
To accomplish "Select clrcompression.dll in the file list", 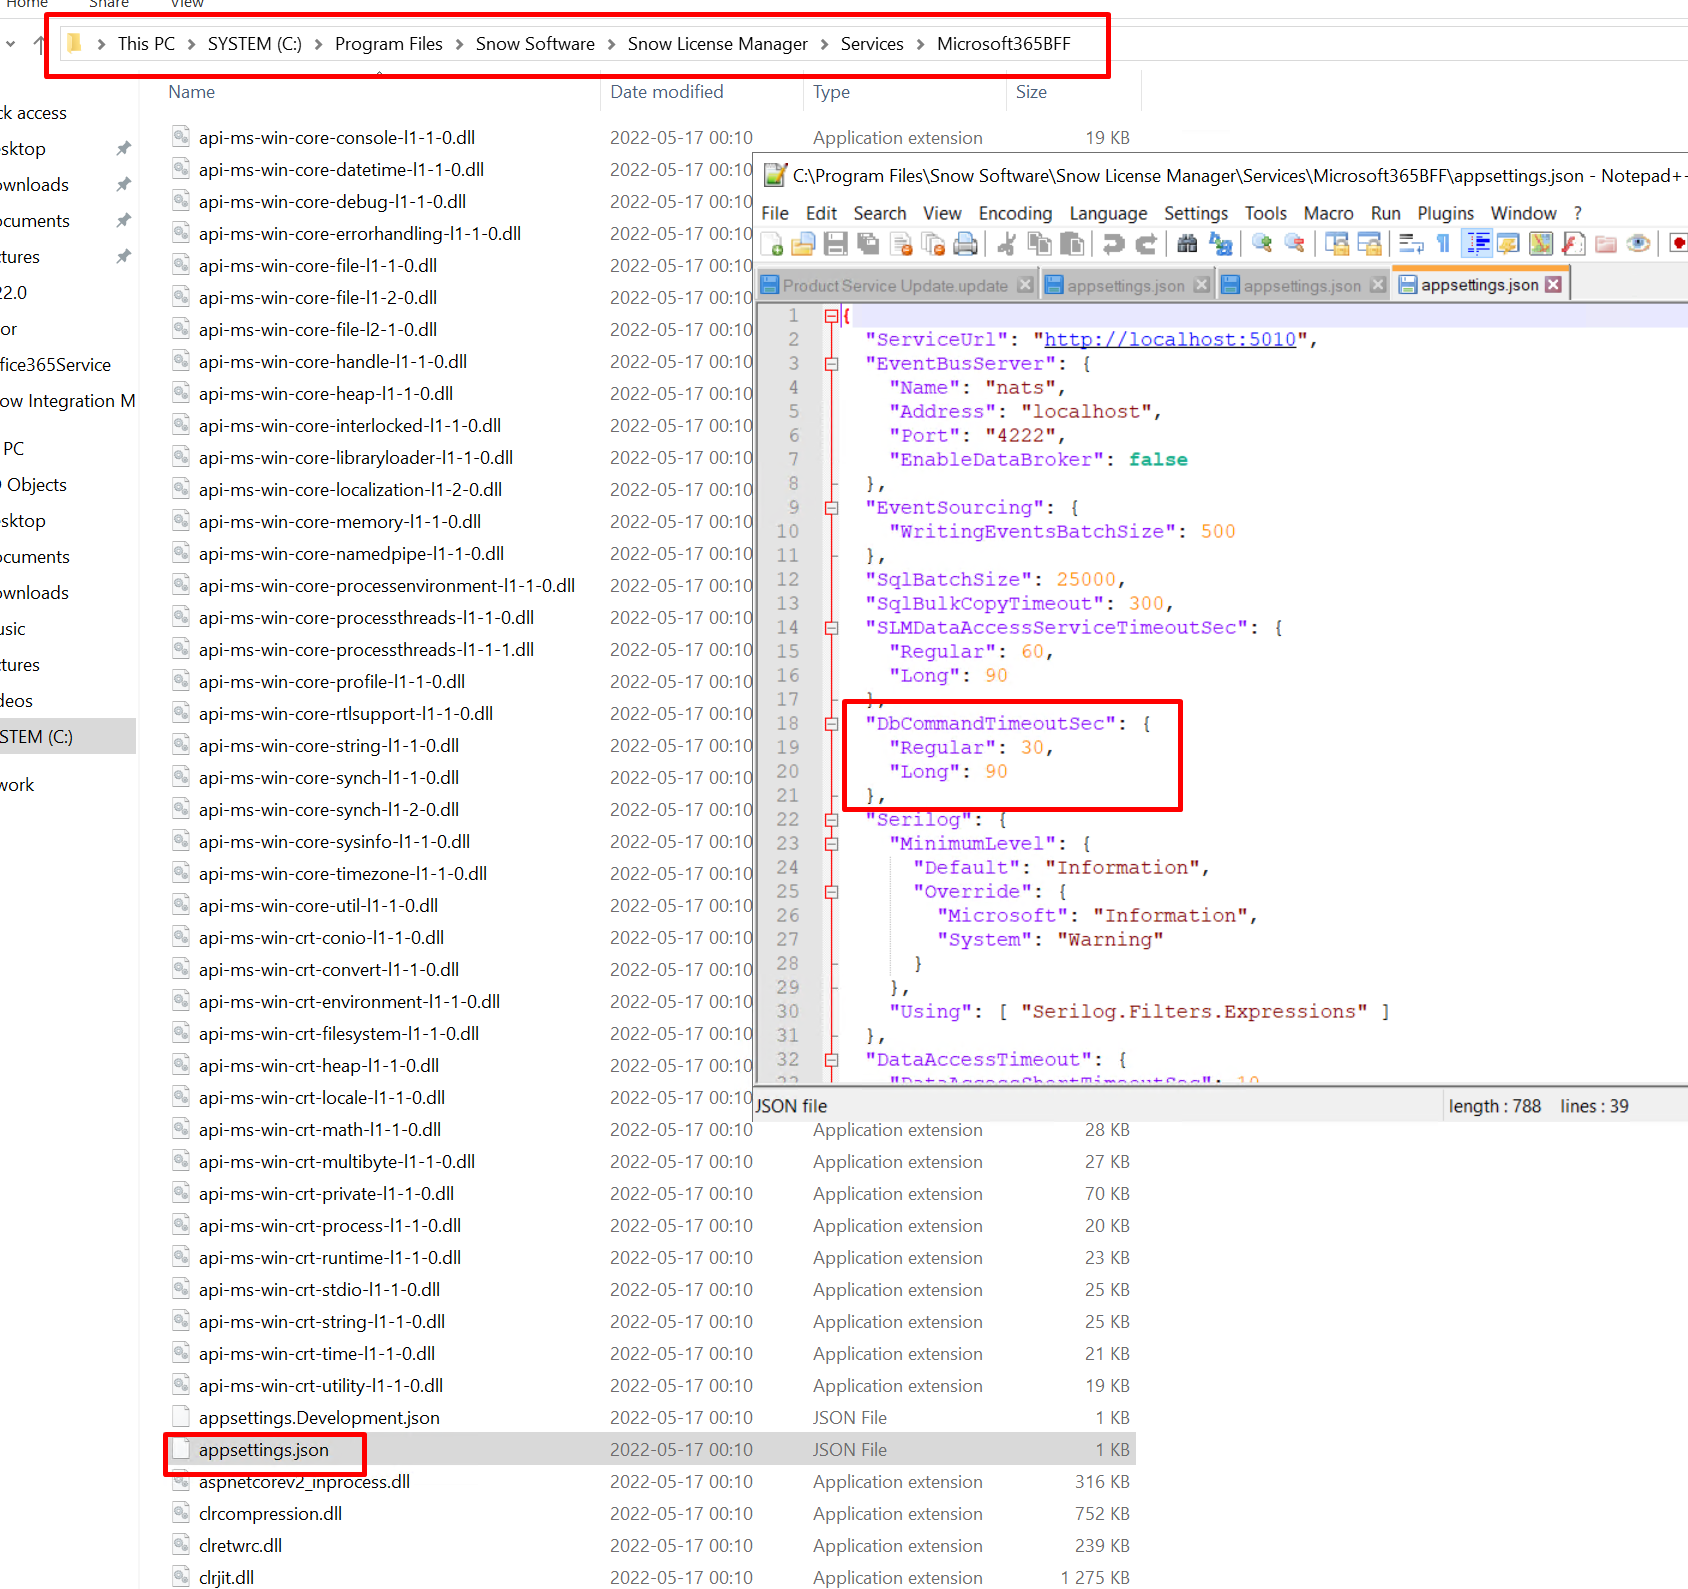I will click(651, 1514).
